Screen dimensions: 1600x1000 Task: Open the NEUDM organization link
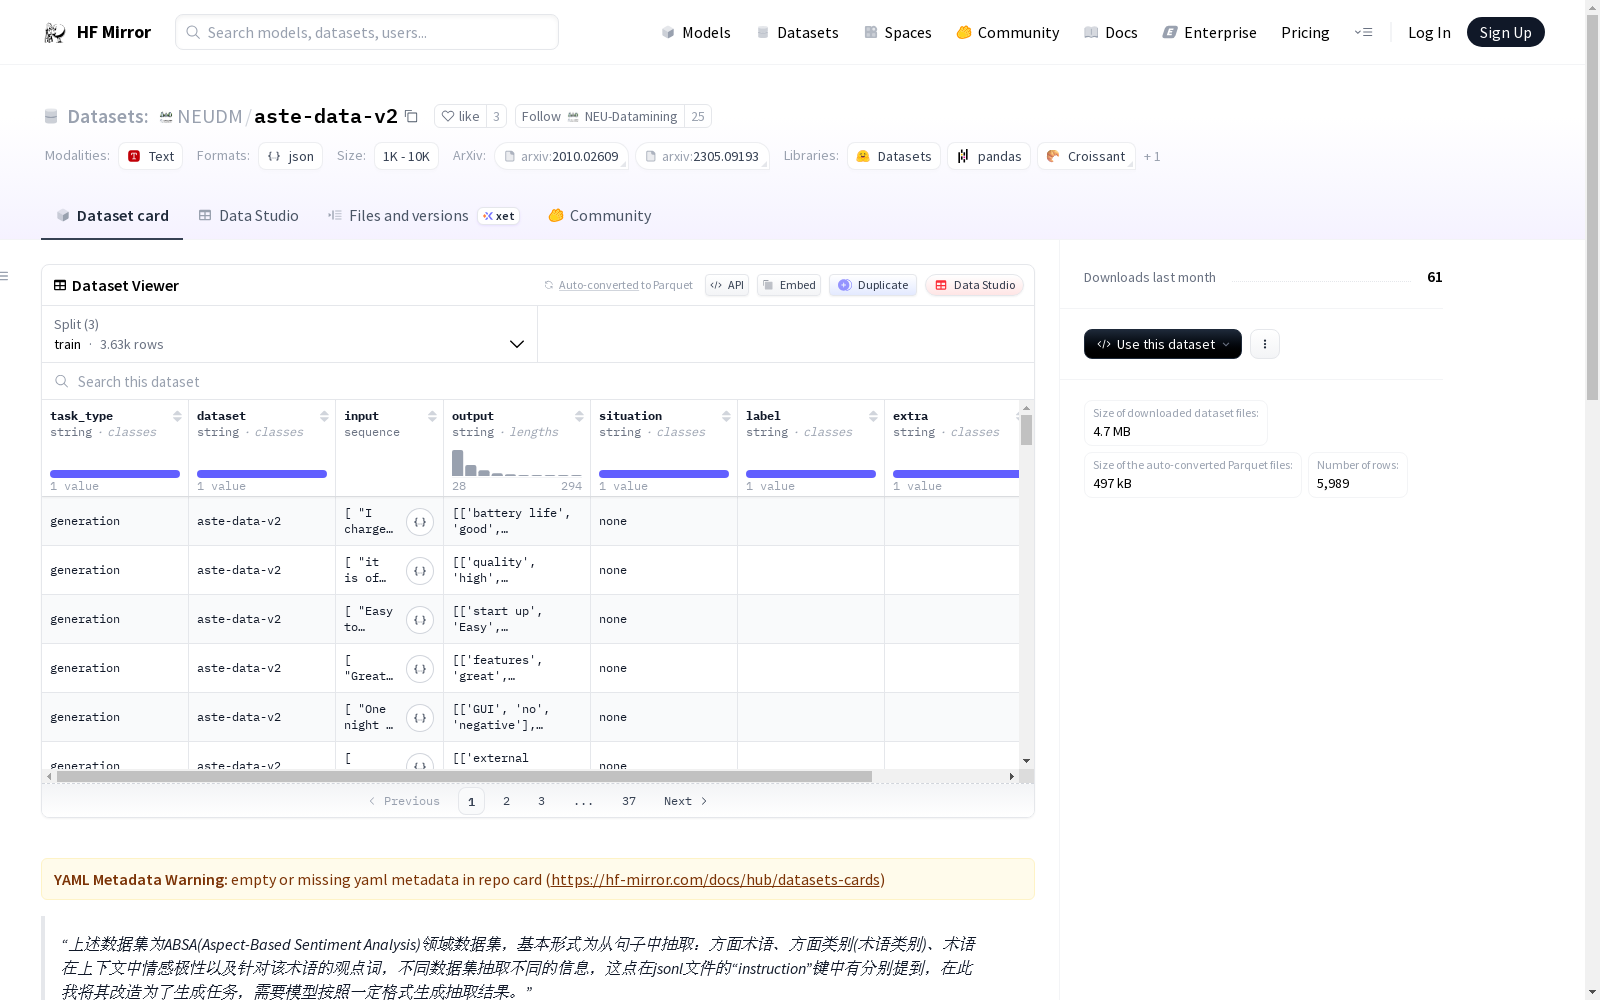point(210,116)
